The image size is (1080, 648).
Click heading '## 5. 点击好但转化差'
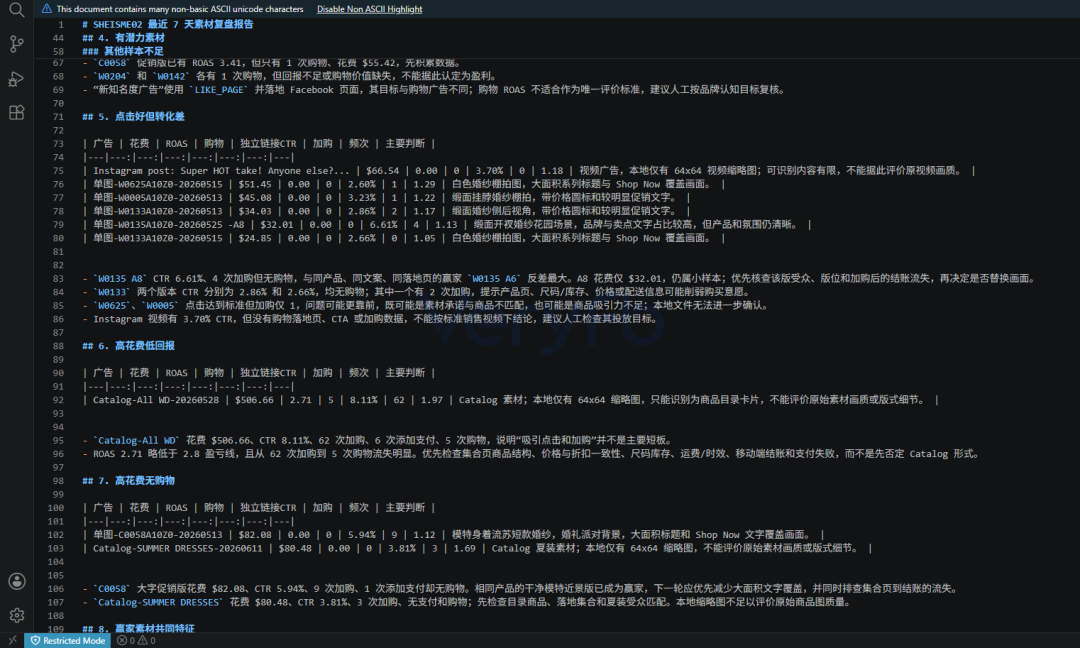tap(133, 116)
